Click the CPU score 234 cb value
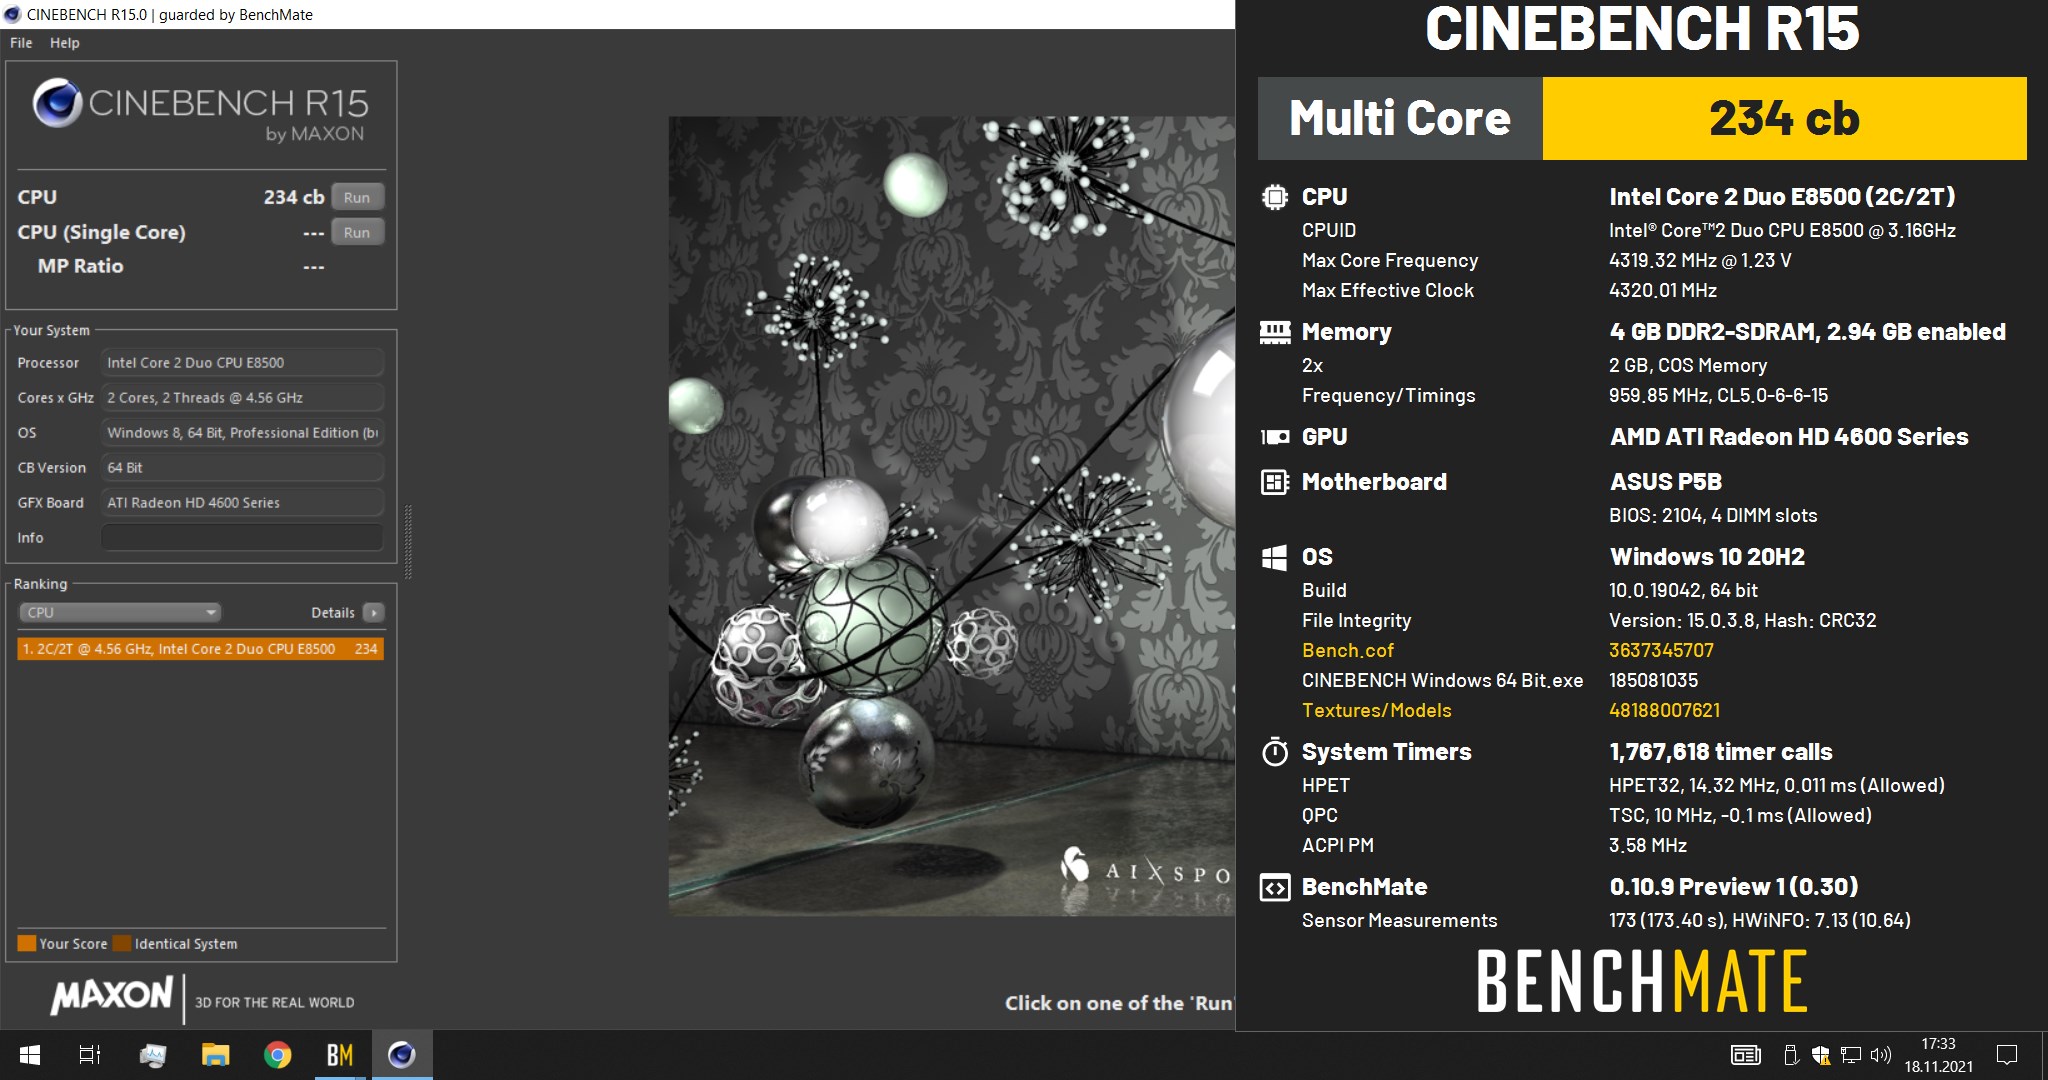This screenshot has width=2048, height=1080. [293, 197]
